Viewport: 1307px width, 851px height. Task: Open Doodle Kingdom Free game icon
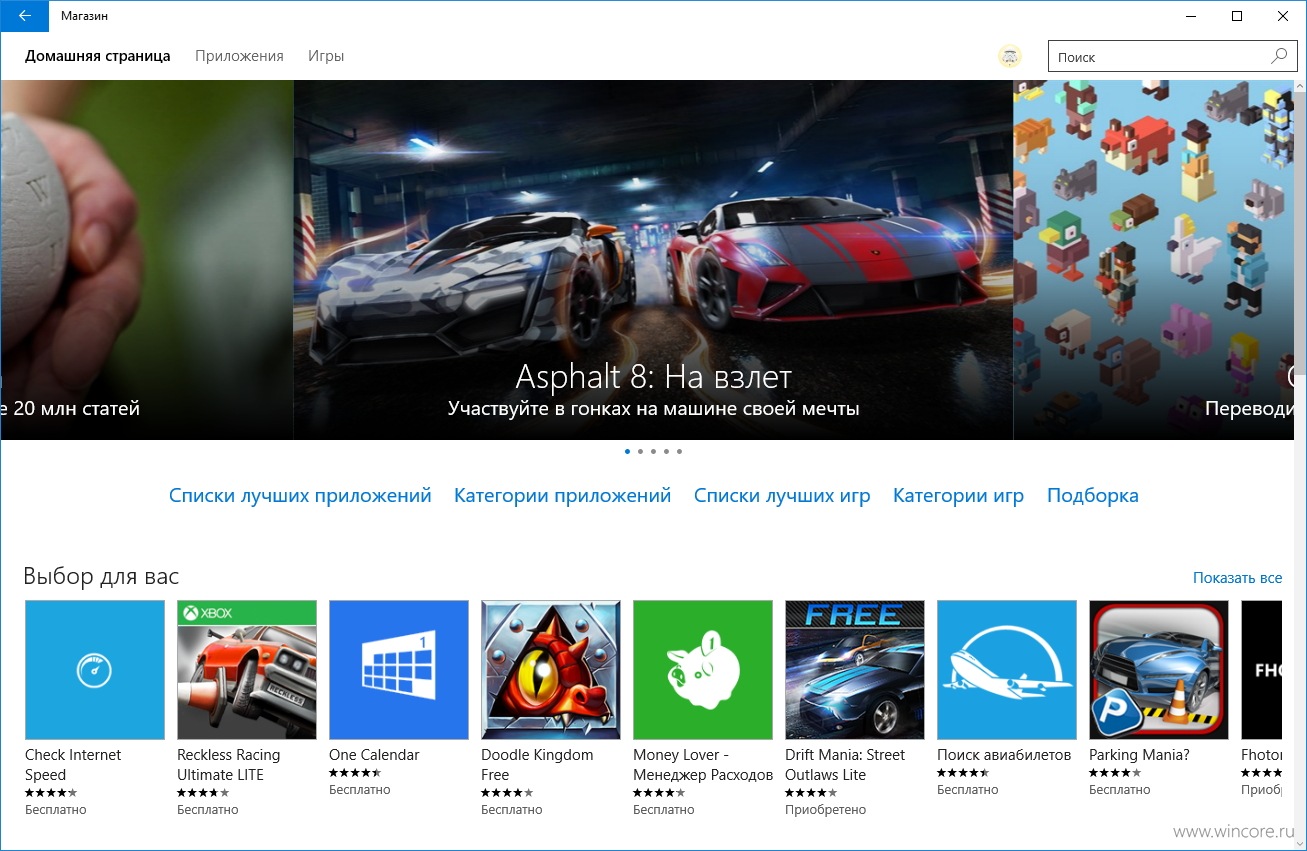click(551, 669)
